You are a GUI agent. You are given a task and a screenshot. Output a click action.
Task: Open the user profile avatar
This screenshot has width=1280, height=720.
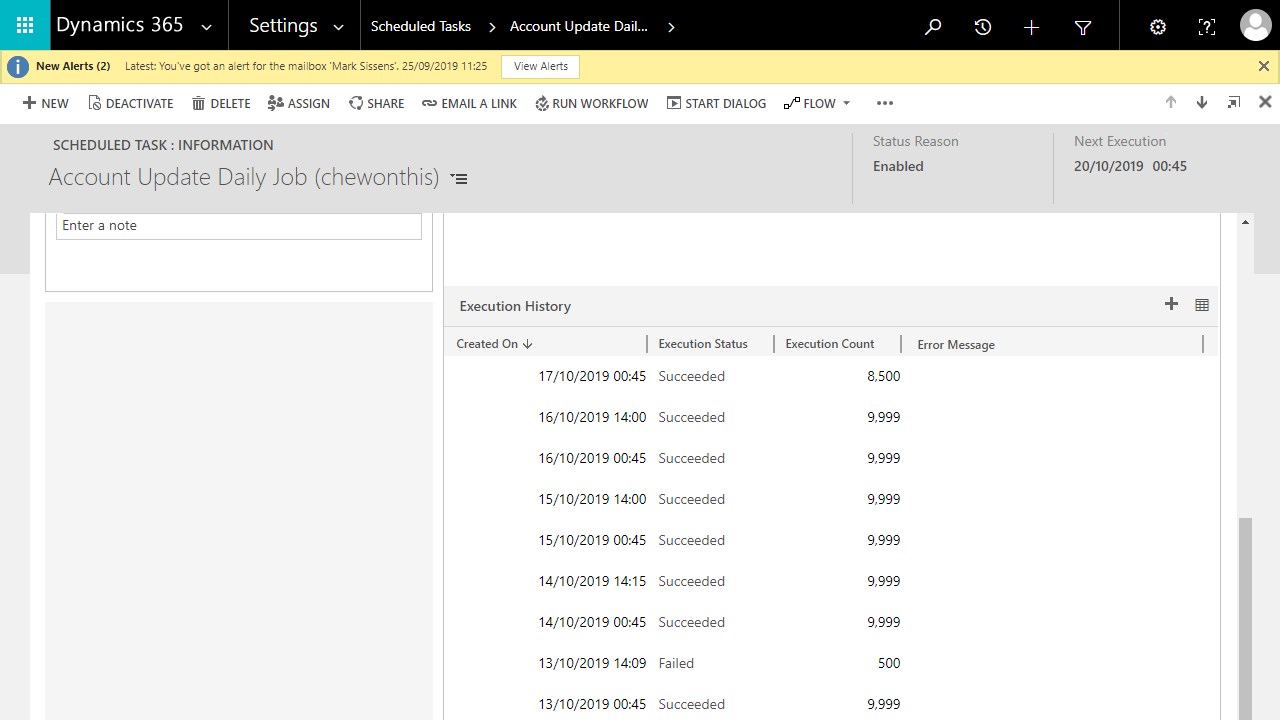click(x=1256, y=25)
